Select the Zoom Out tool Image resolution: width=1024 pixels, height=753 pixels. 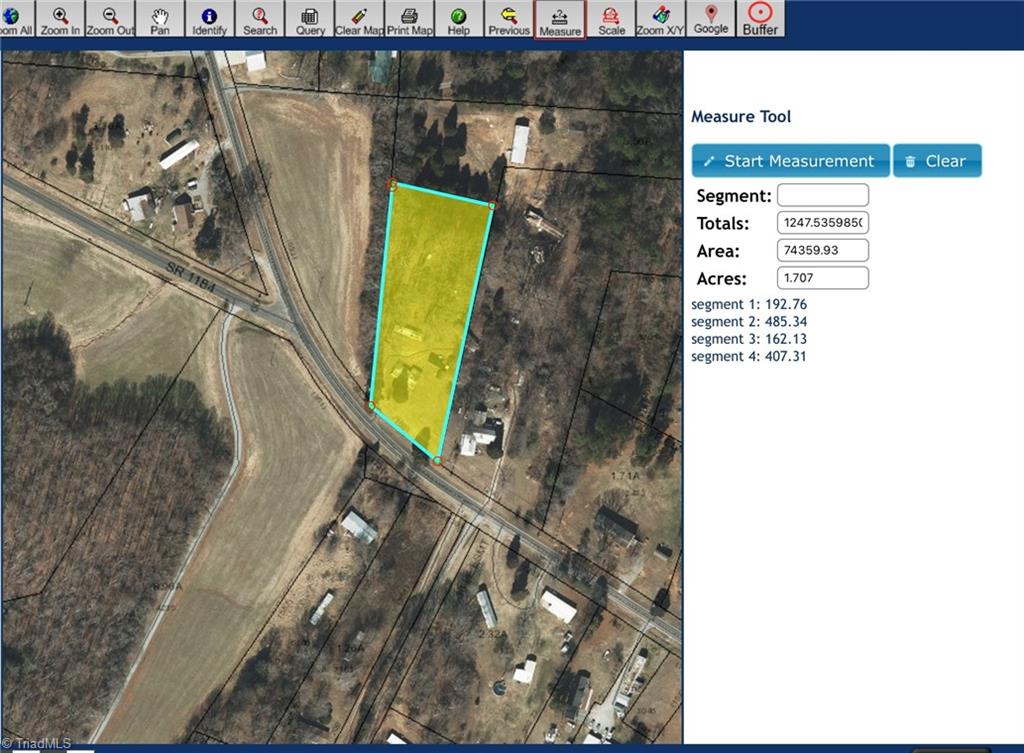click(x=110, y=20)
